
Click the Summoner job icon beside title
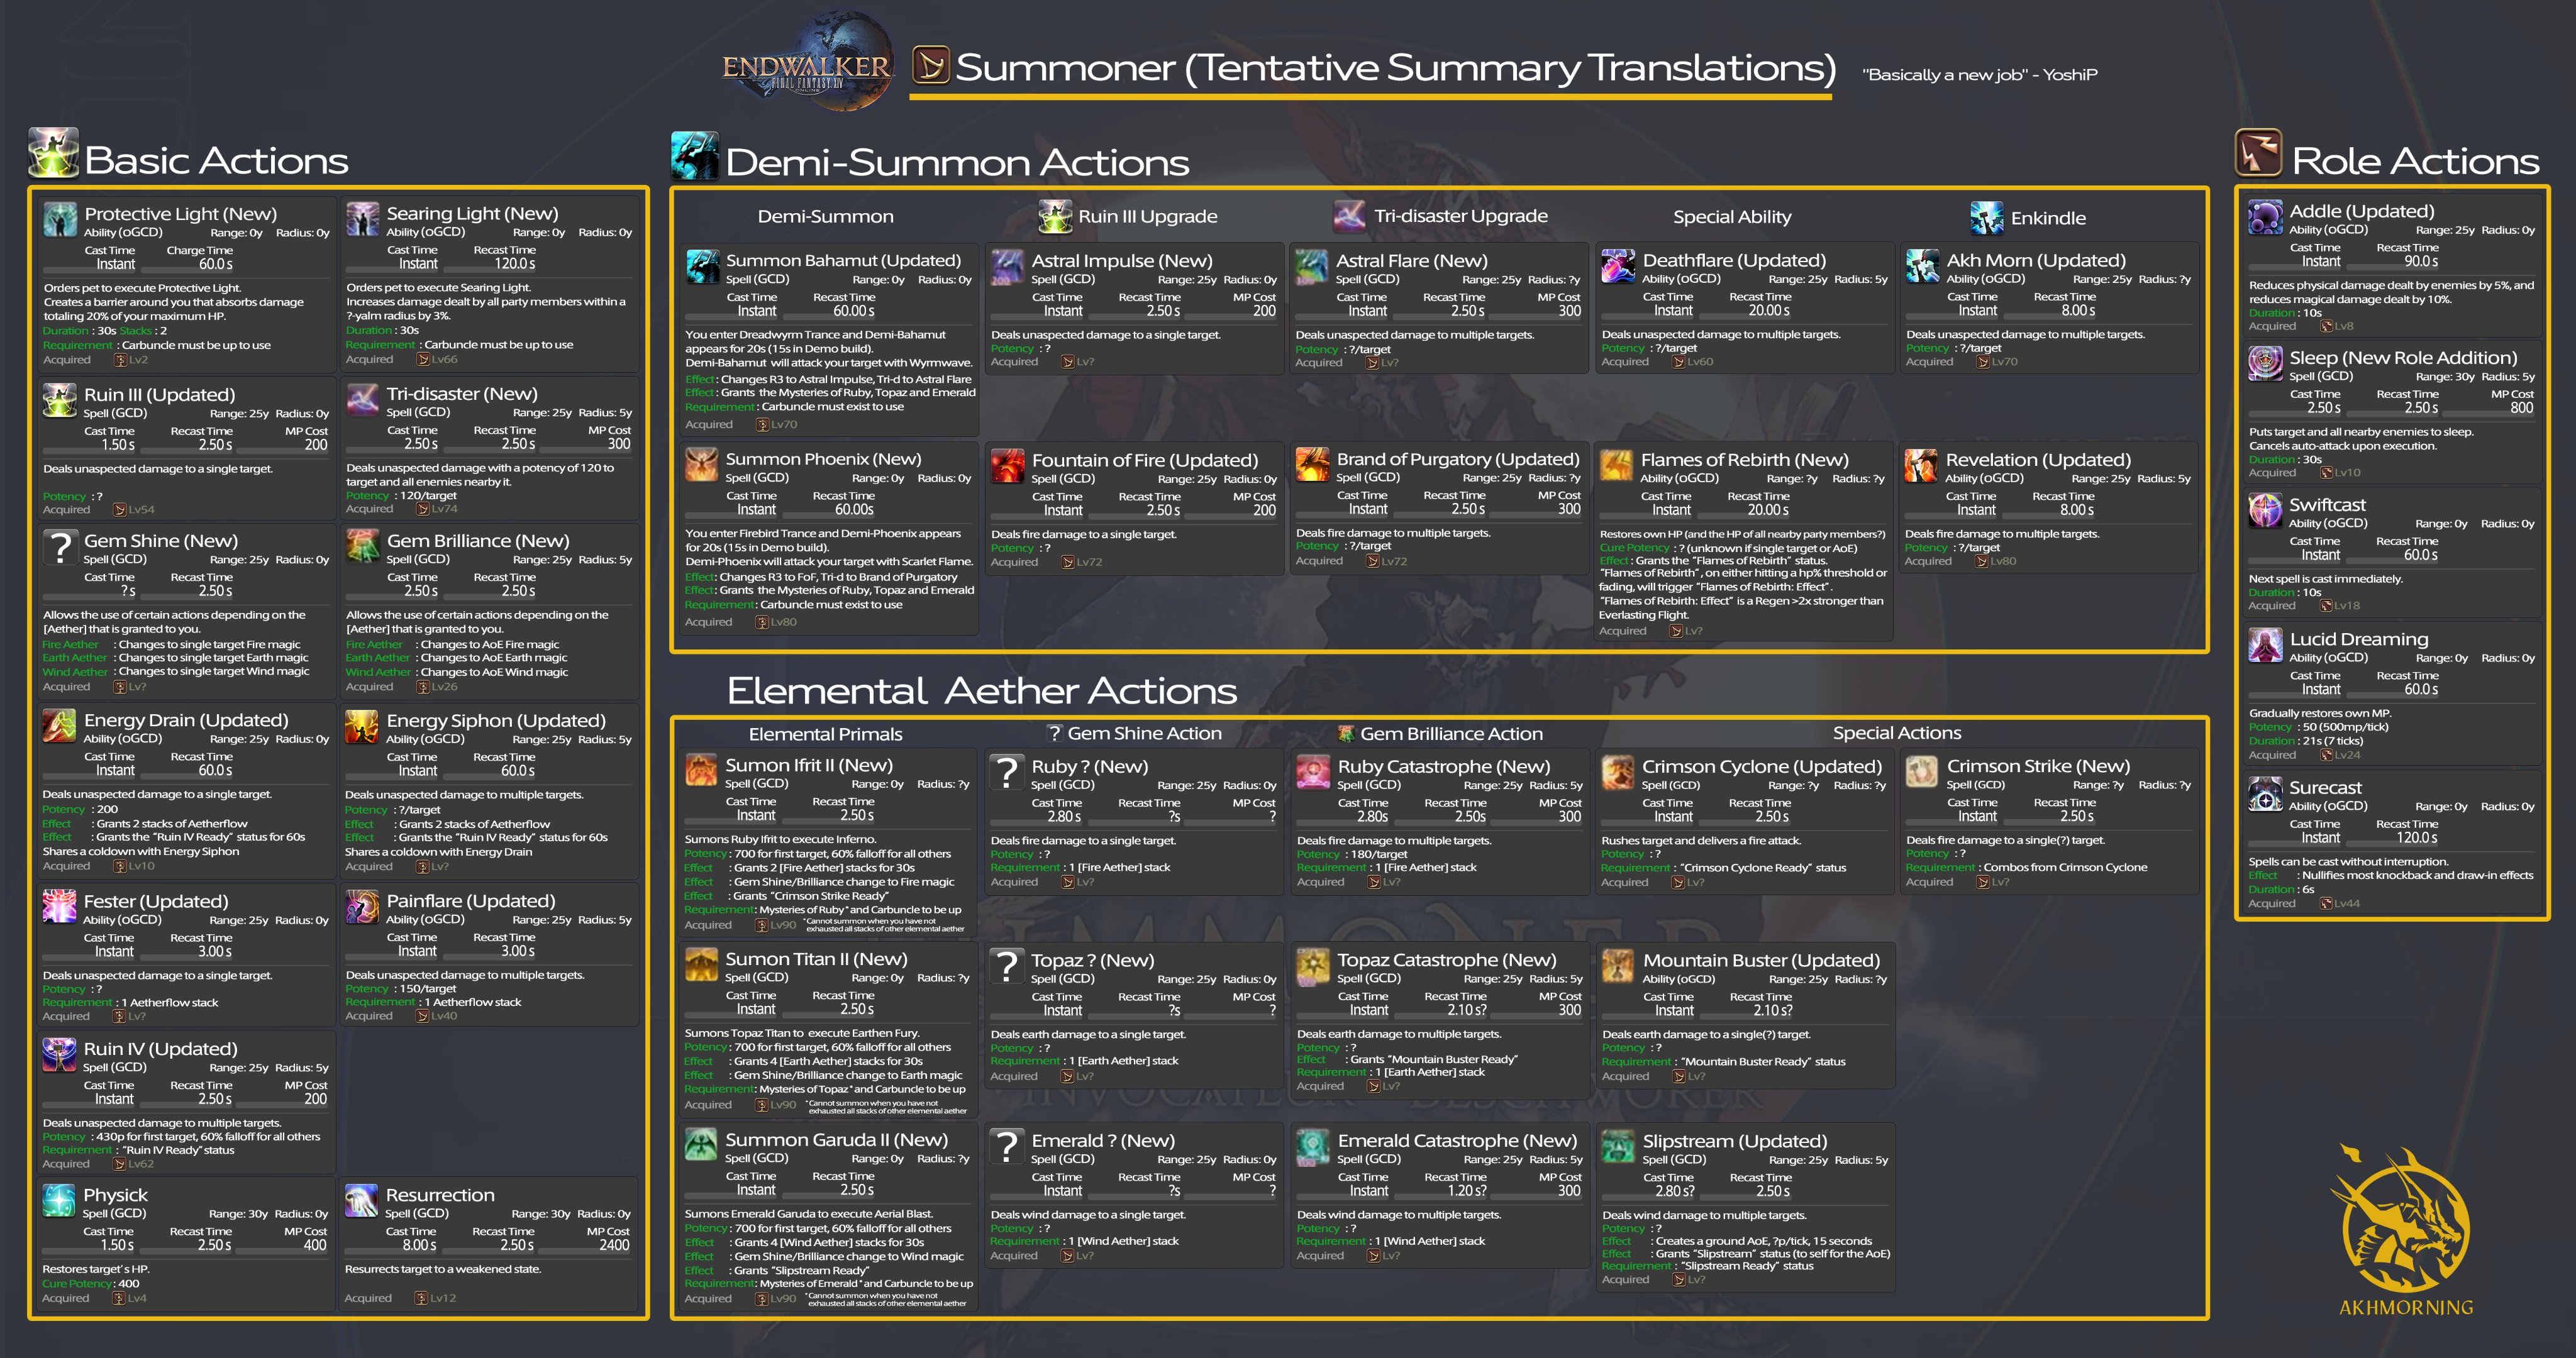[931, 66]
